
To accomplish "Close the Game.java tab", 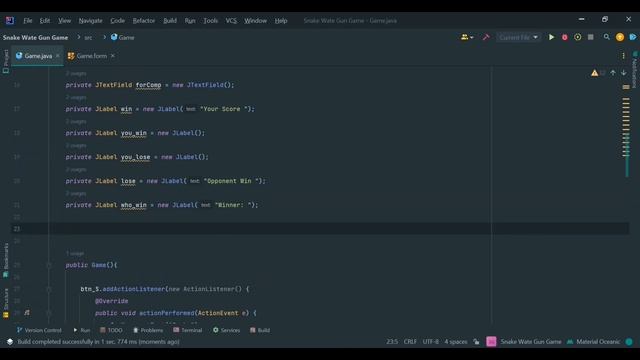I will point(58,56).
